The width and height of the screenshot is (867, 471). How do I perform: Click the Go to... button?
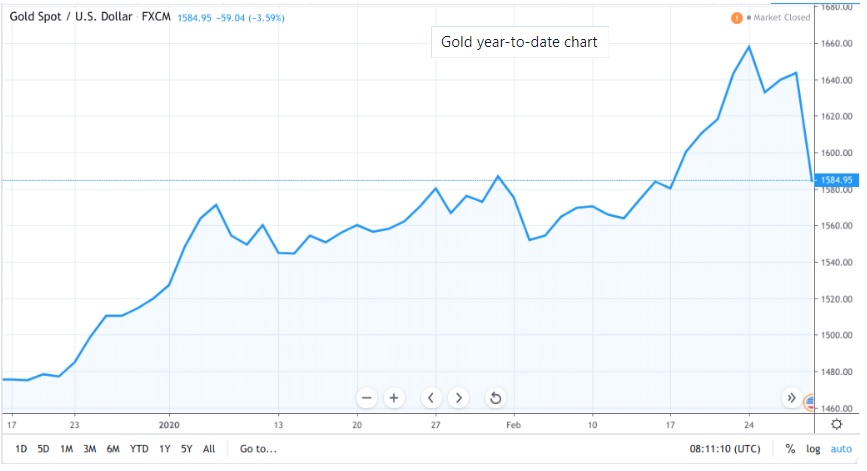point(258,449)
